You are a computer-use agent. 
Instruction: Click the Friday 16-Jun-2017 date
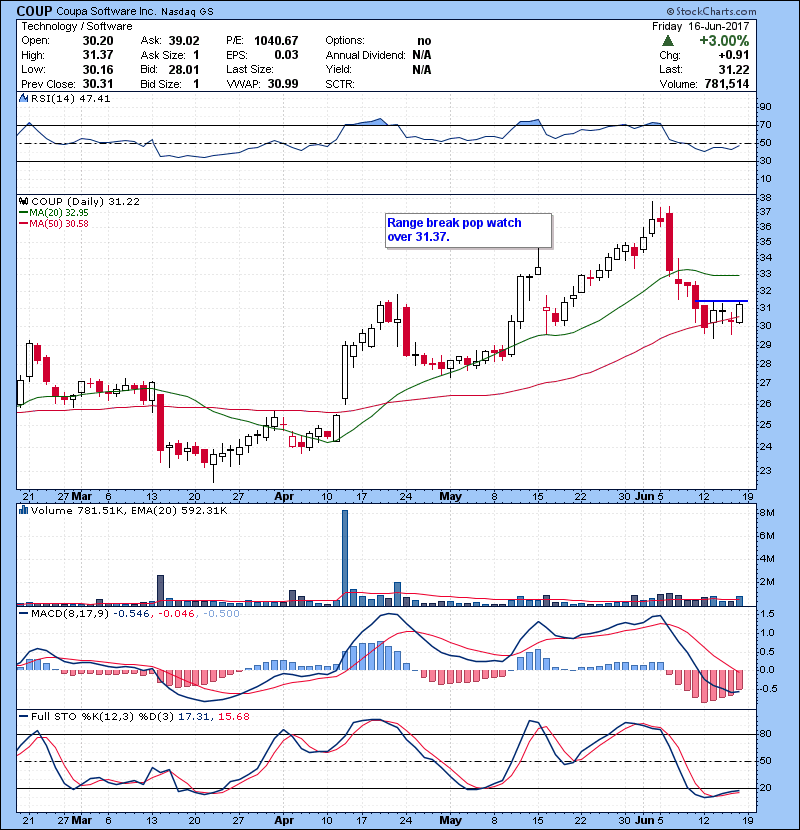700,26
